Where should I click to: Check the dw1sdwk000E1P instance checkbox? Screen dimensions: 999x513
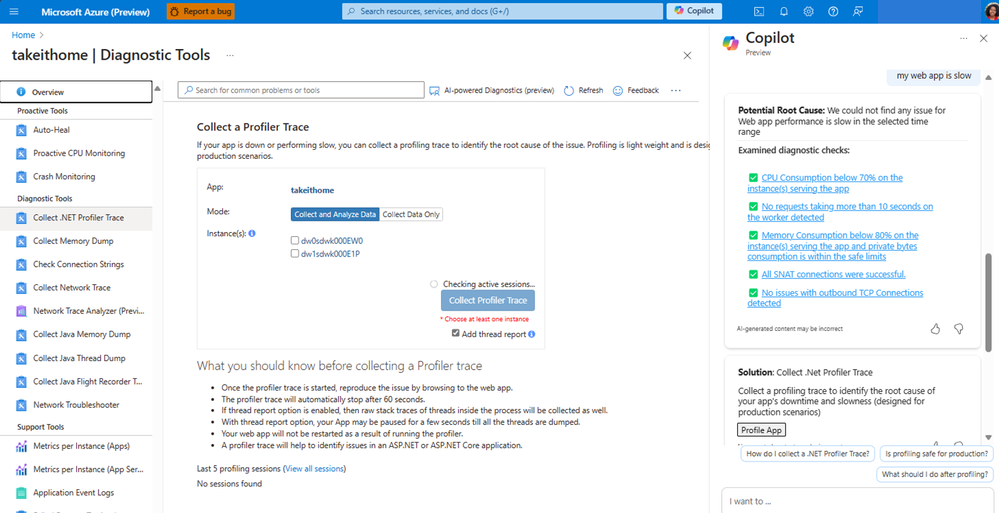pos(294,254)
